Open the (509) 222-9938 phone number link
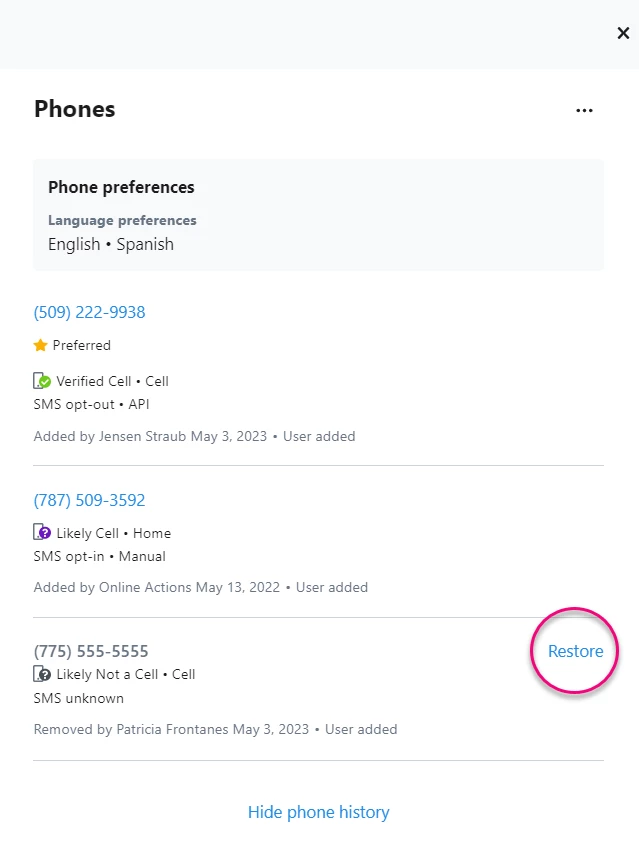 (89, 311)
